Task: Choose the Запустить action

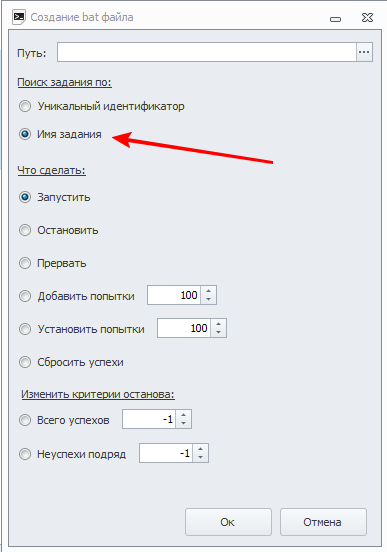Action: coord(25,197)
